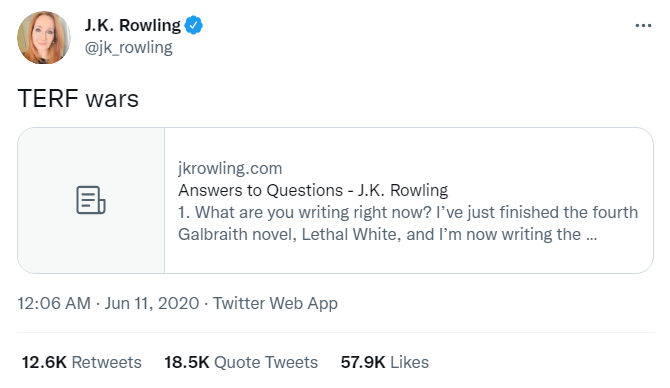Click the jkrowling.com domain text

[230, 168]
